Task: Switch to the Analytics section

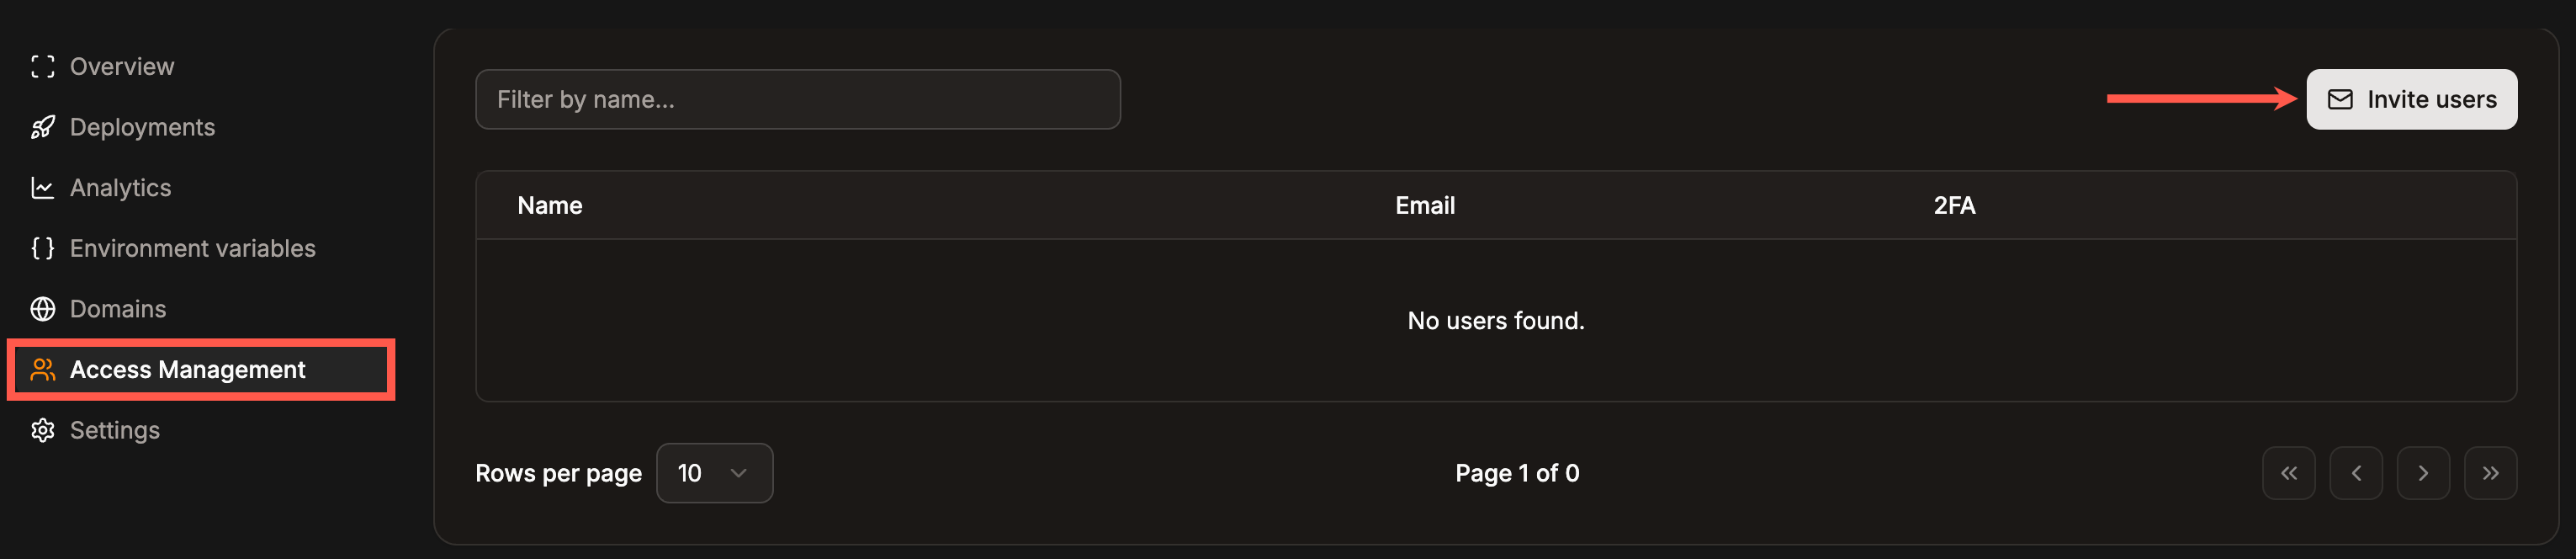Action: [120, 187]
